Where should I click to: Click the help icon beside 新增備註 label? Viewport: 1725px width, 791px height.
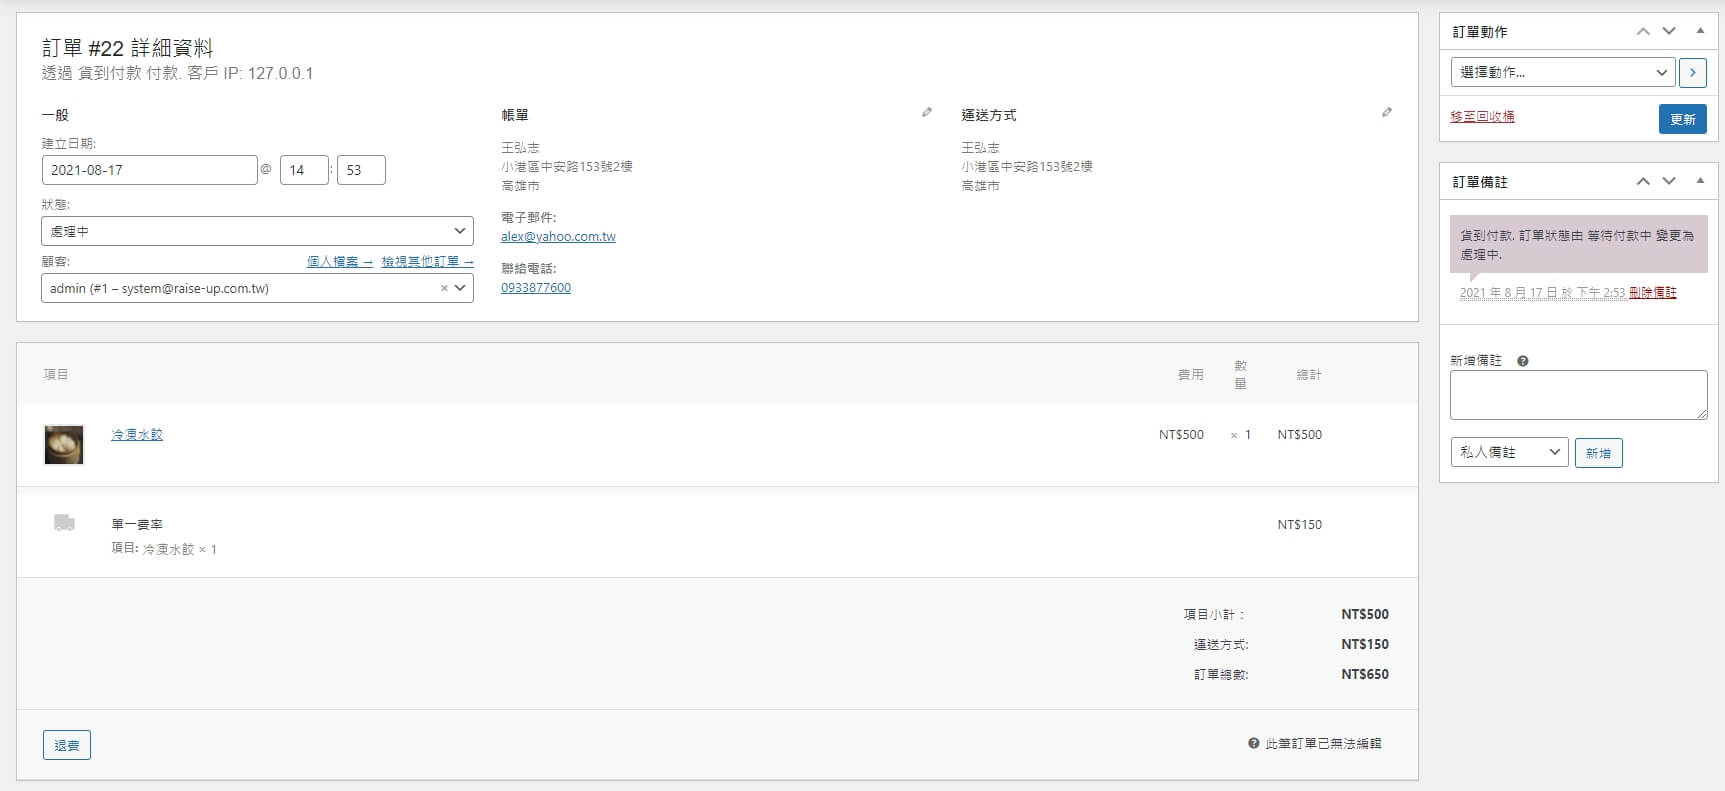1522,361
